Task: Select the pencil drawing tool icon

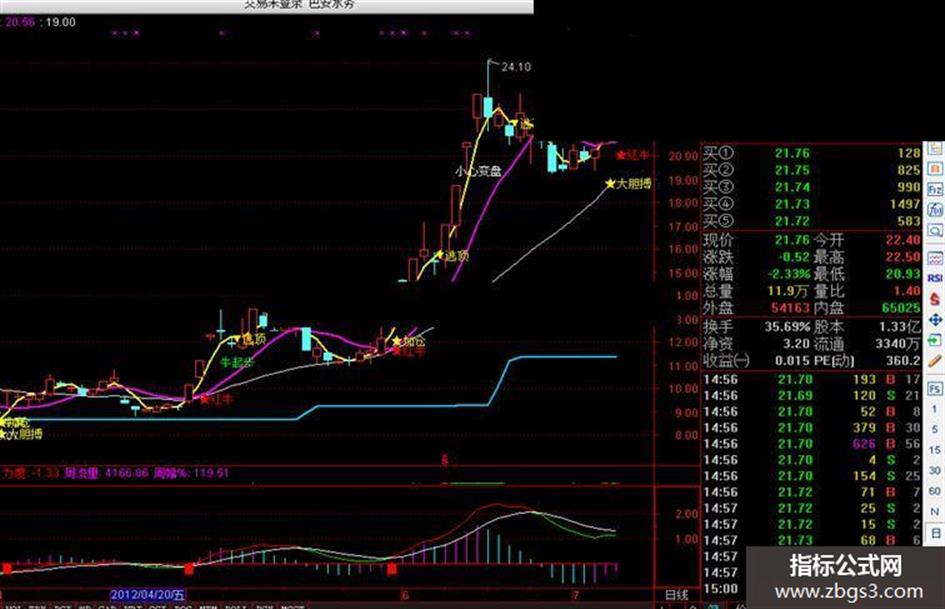Action: [935, 361]
